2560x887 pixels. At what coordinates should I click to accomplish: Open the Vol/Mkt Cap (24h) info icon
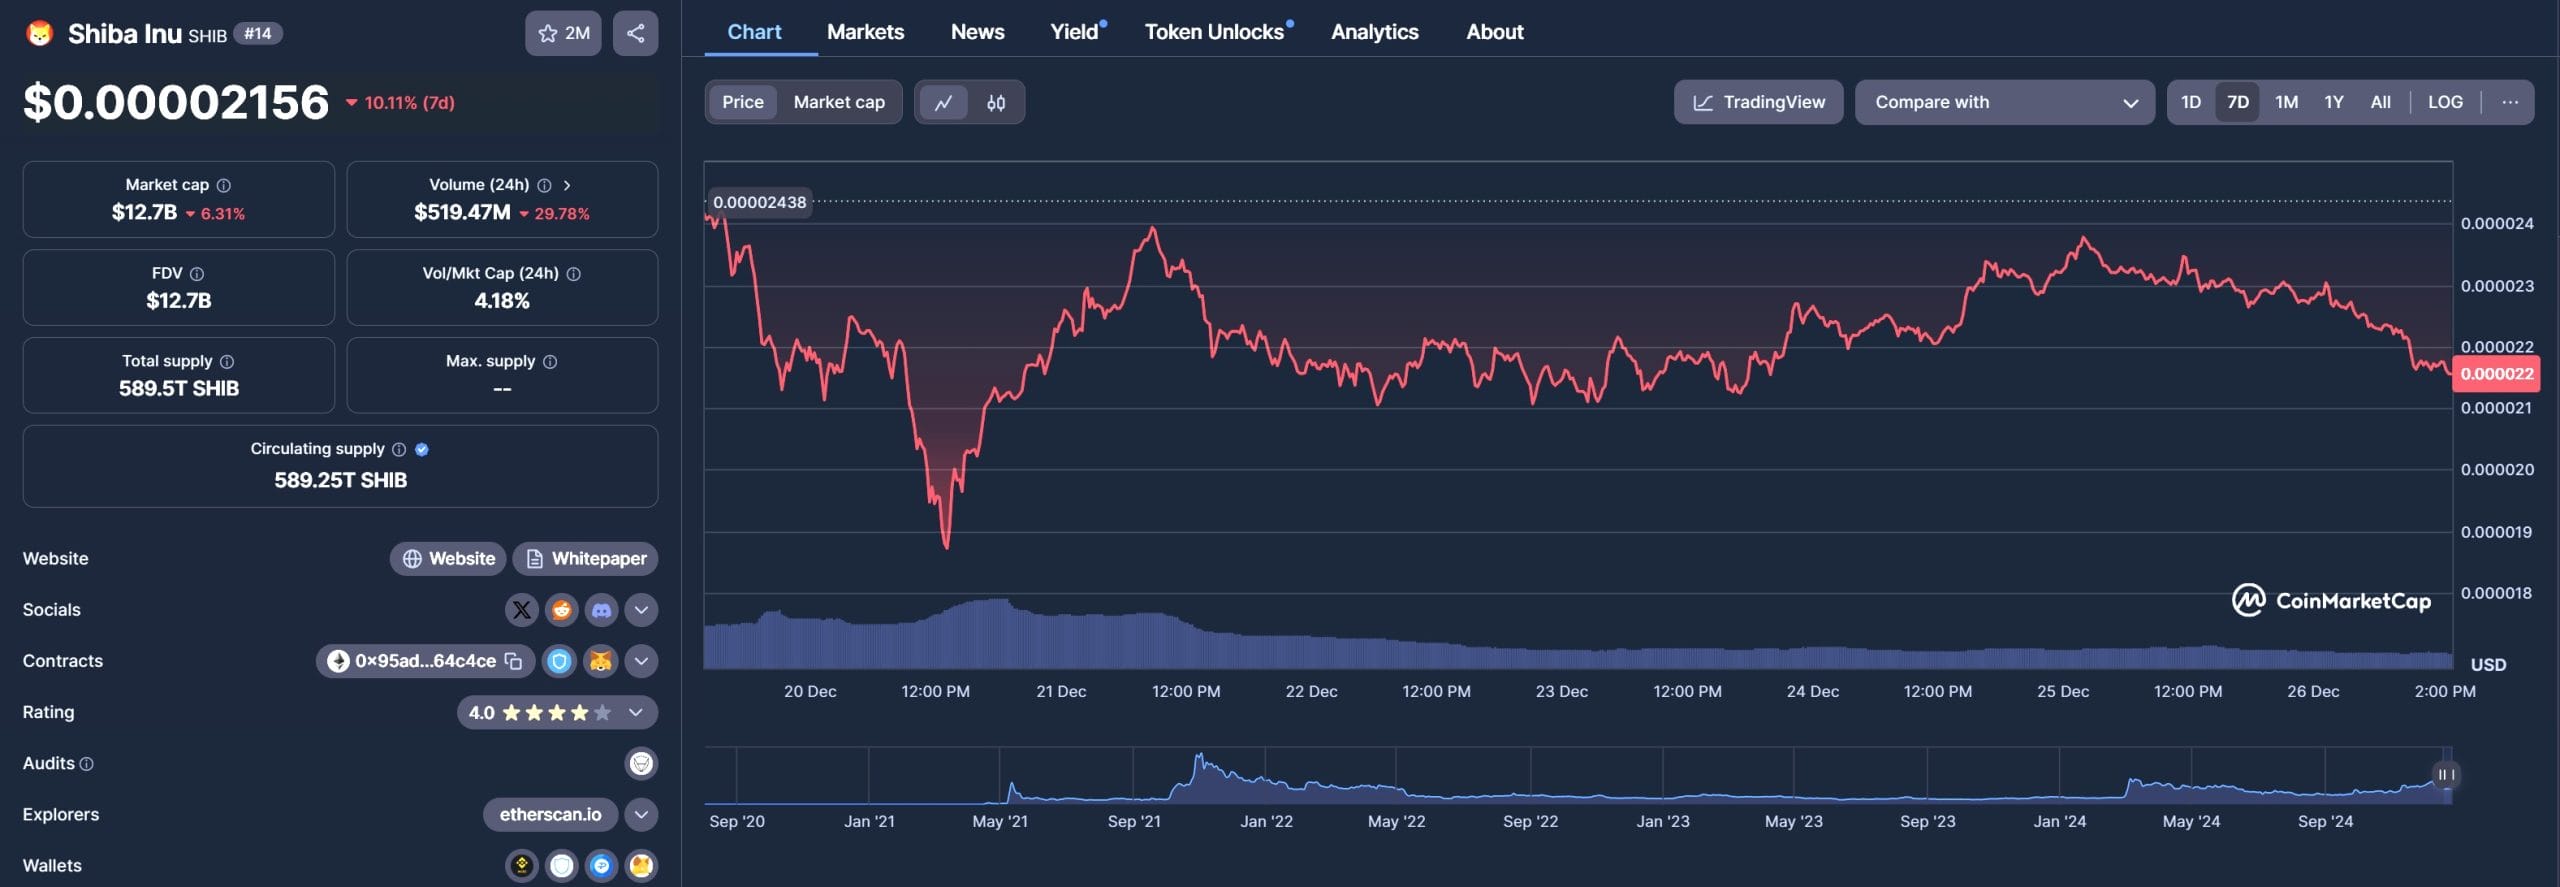tap(574, 273)
